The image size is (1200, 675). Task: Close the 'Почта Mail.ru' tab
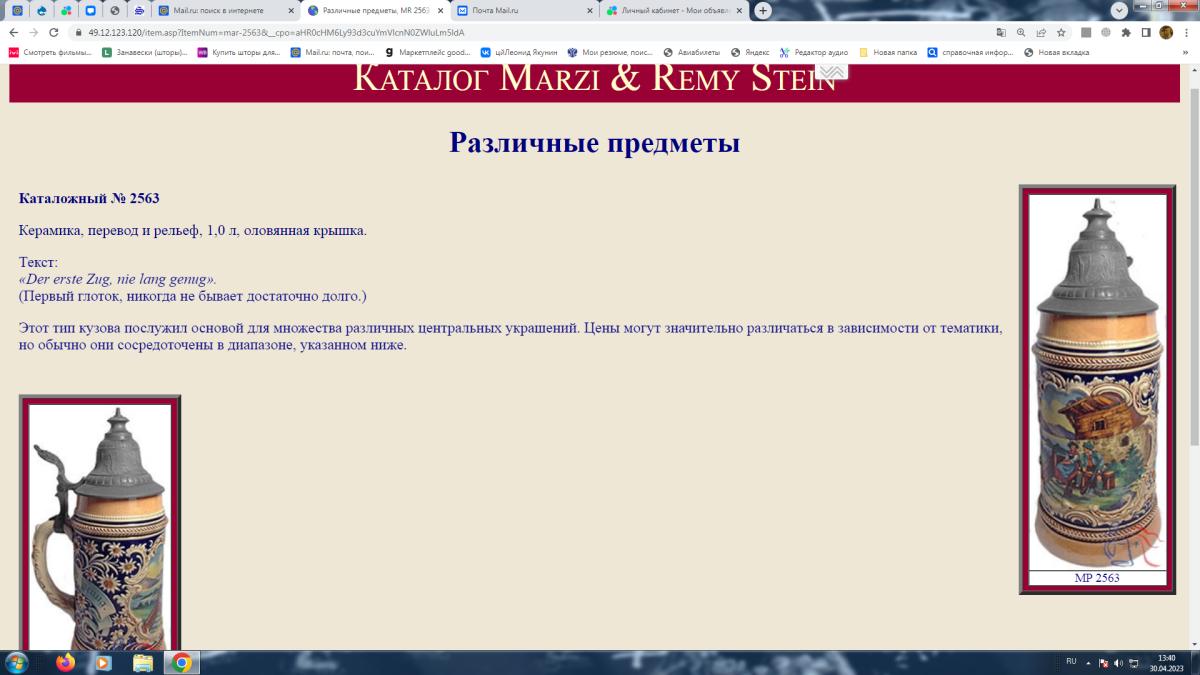point(589,11)
